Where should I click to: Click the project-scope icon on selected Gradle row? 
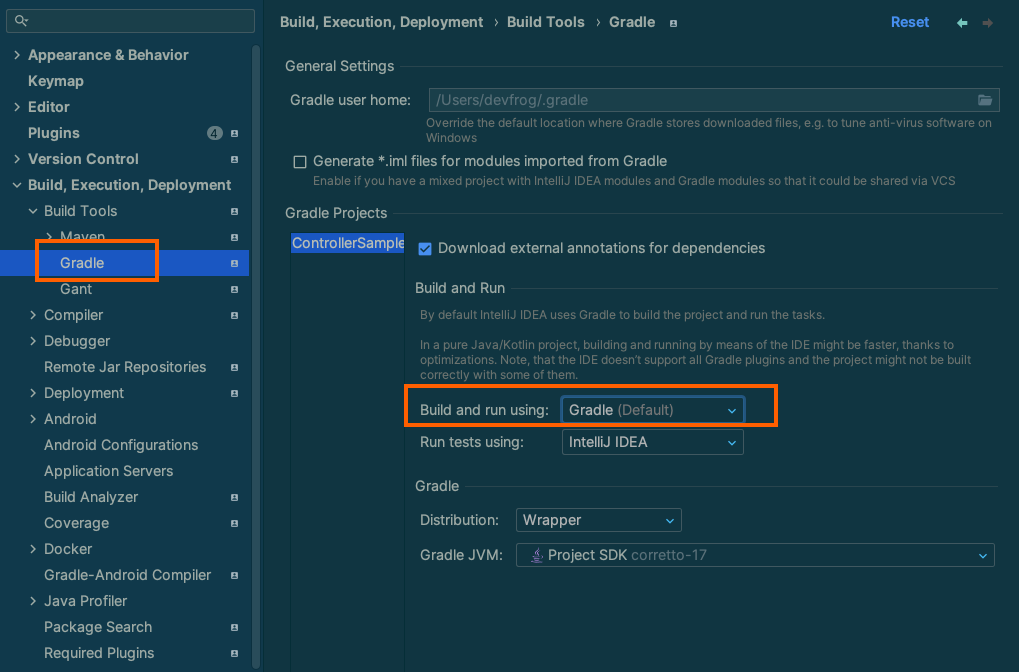pyautogui.click(x=235, y=263)
